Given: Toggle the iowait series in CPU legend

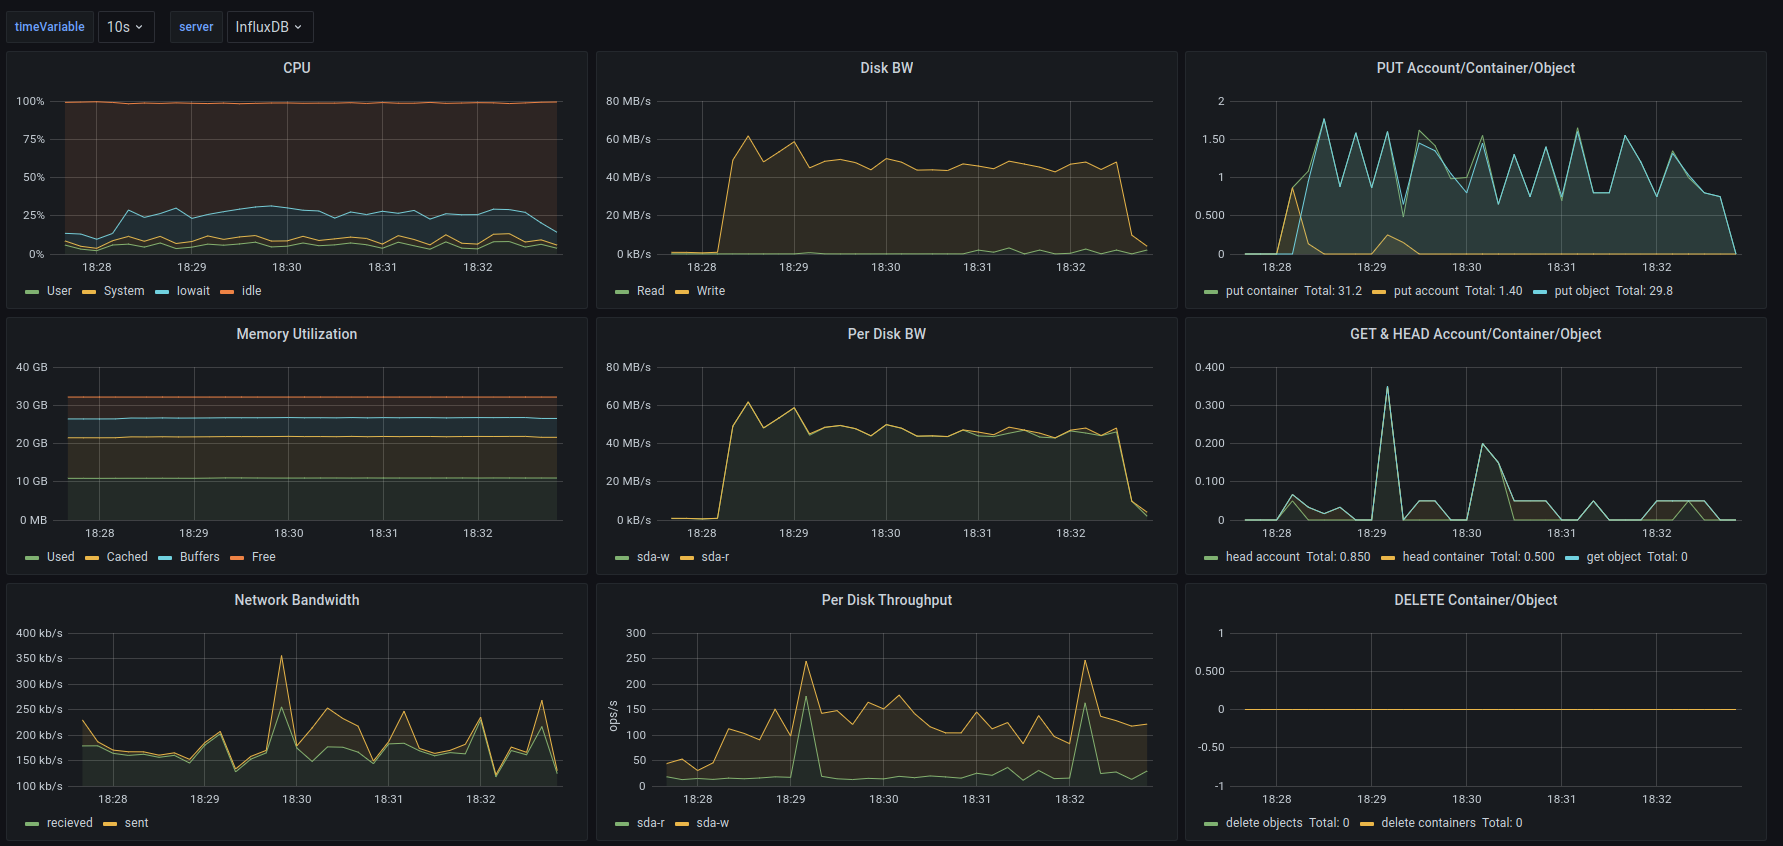Looking at the screenshot, I should point(193,291).
